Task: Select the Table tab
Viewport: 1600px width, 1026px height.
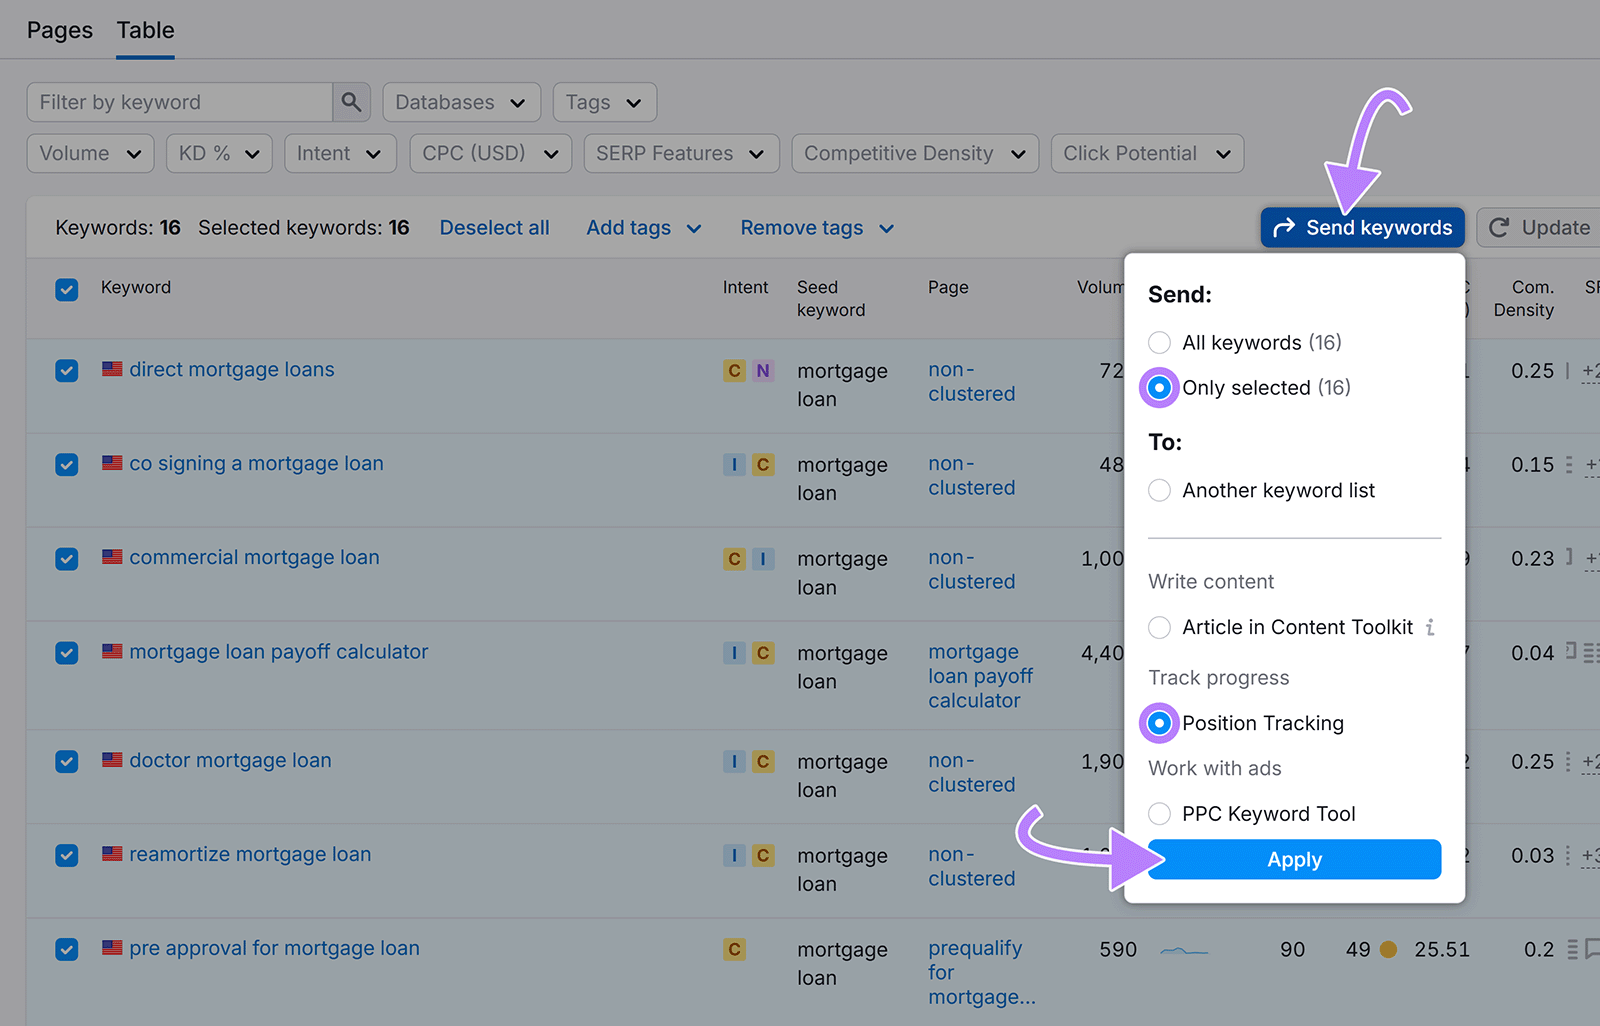Action: [145, 30]
